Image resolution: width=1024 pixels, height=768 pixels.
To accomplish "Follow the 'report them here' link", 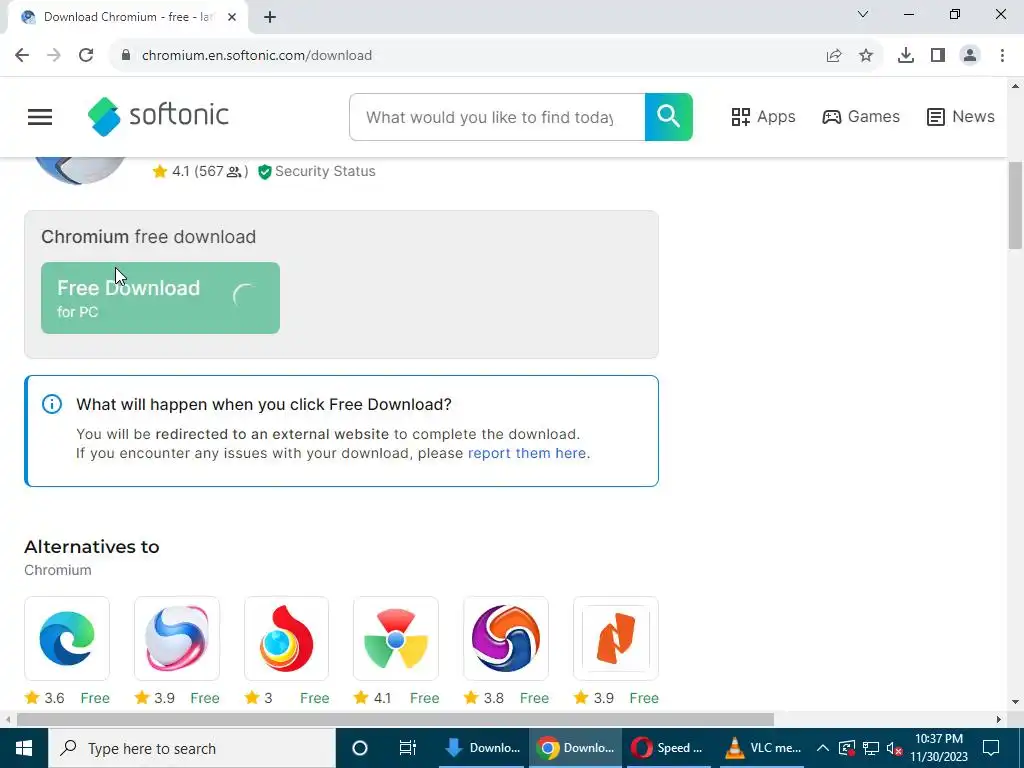I will (x=527, y=453).
